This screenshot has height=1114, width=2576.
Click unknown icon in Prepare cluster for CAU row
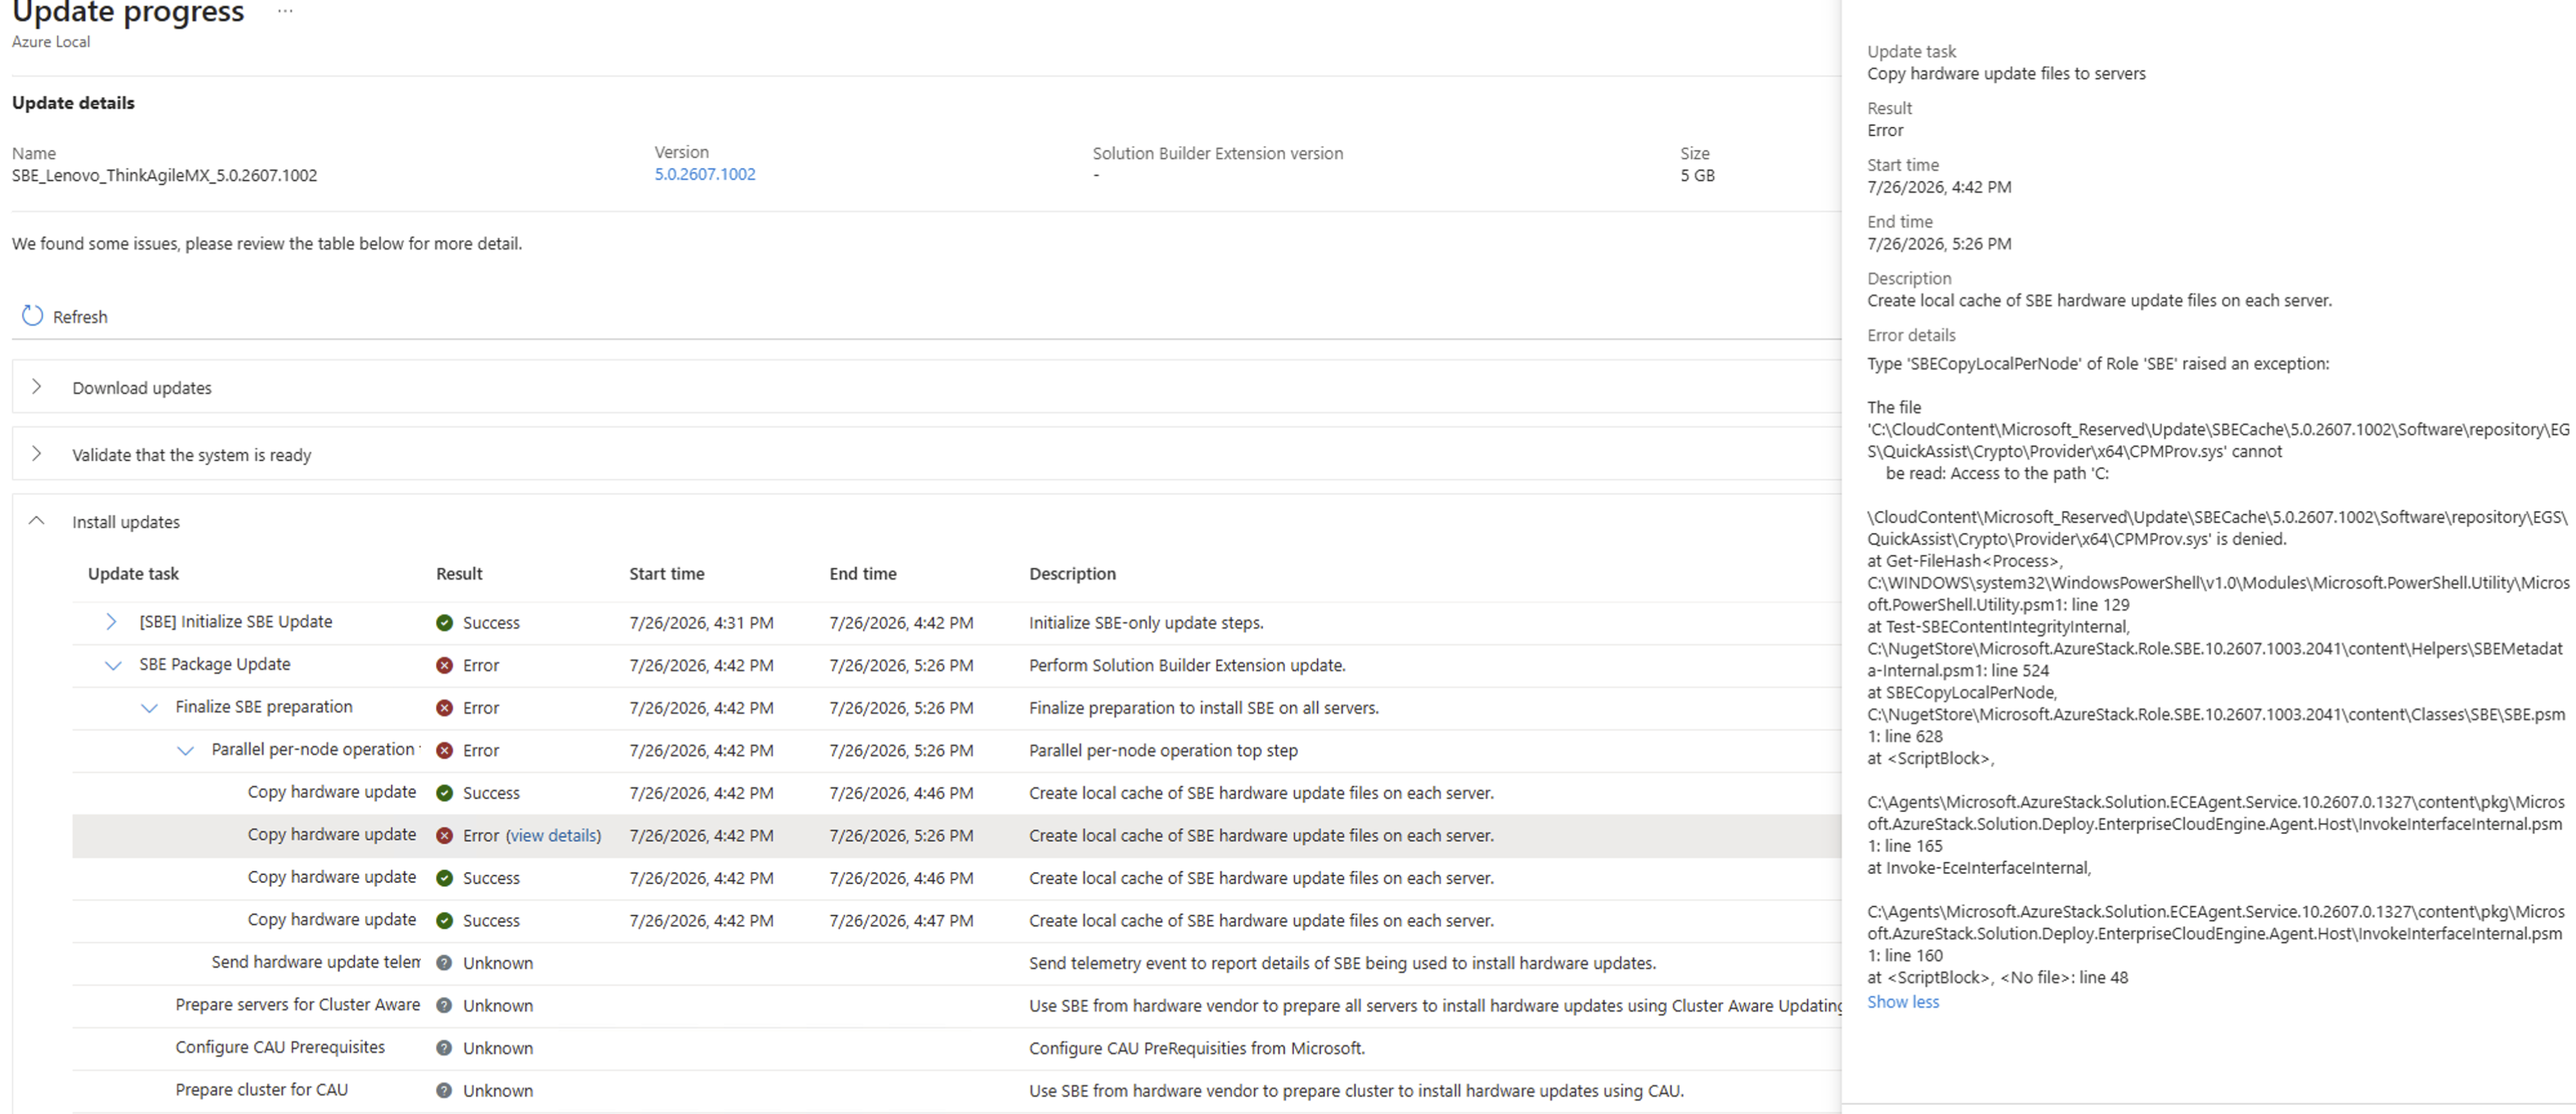pyautogui.click(x=444, y=1090)
